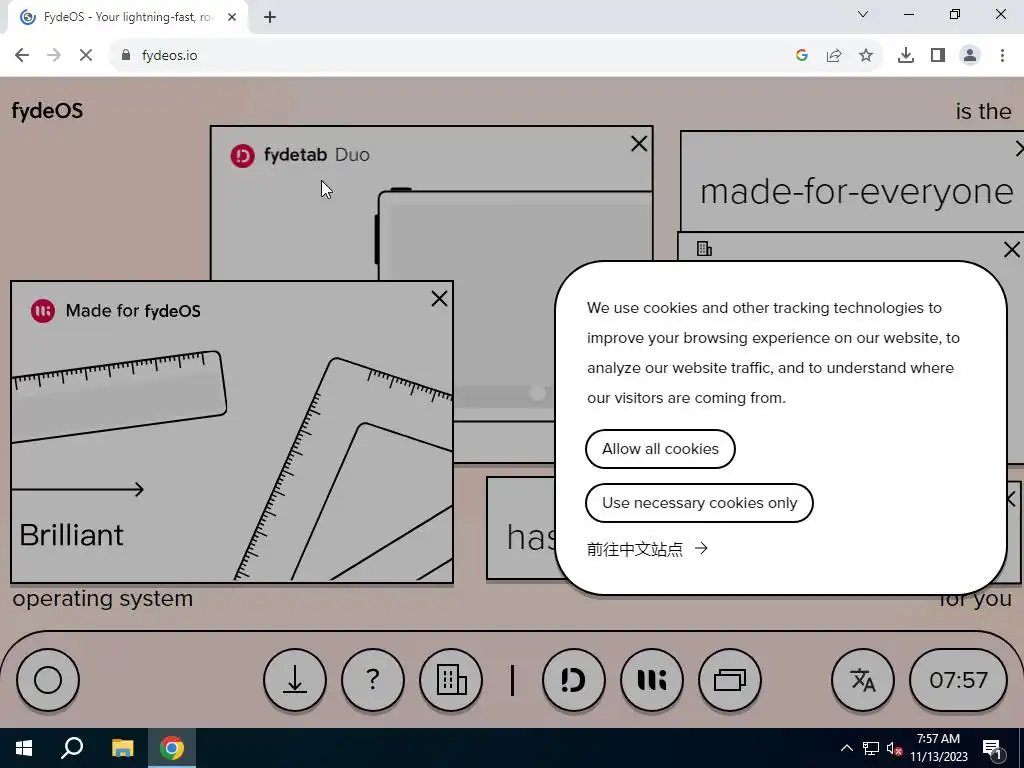Open the enterprise building icon in dock
Image resolution: width=1024 pixels, height=768 pixels.
point(451,680)
